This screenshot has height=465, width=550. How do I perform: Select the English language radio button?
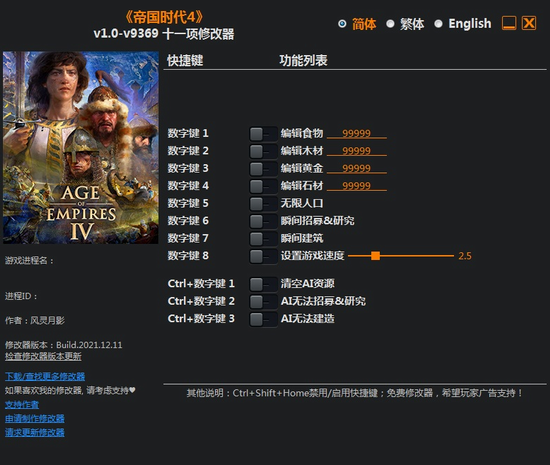pos(438,24)
